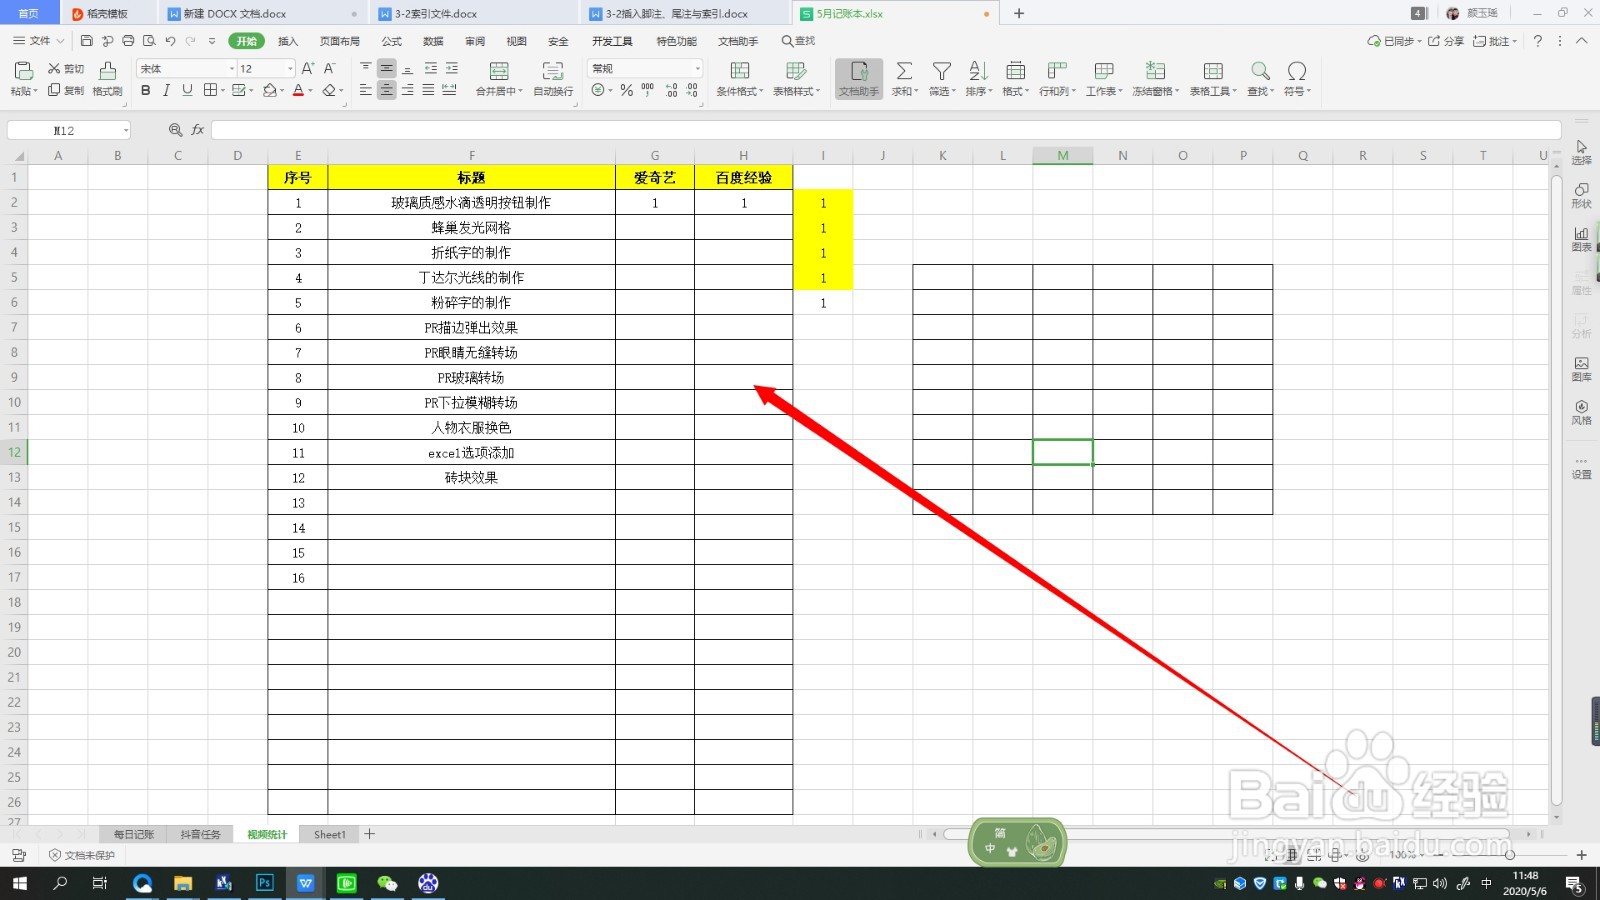This screenshot has width=1600, height=900.
Task: Click the decrease decimal places icon
Action: click(693, 90)
